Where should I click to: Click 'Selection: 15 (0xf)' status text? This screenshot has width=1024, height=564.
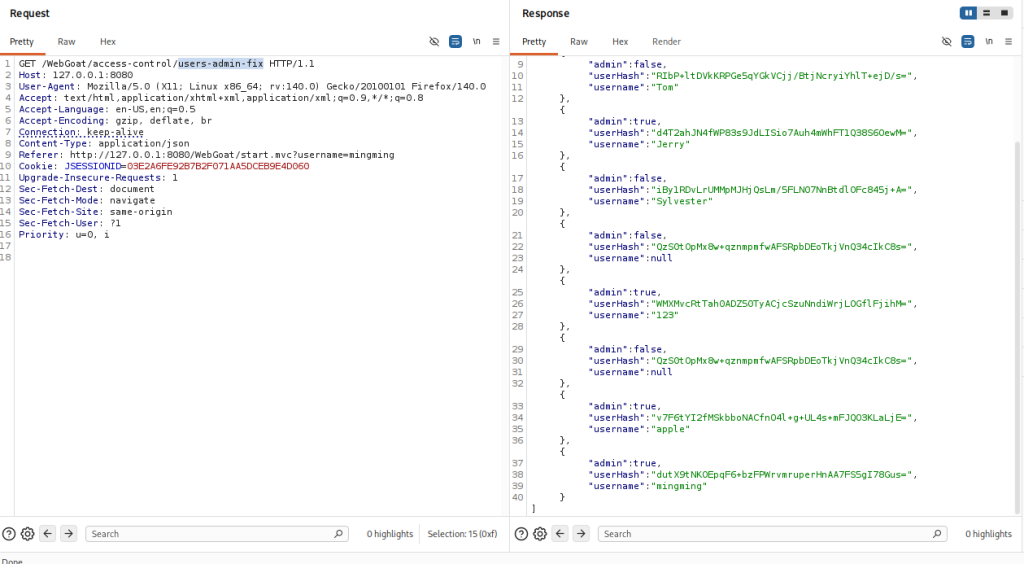(462, 534)
